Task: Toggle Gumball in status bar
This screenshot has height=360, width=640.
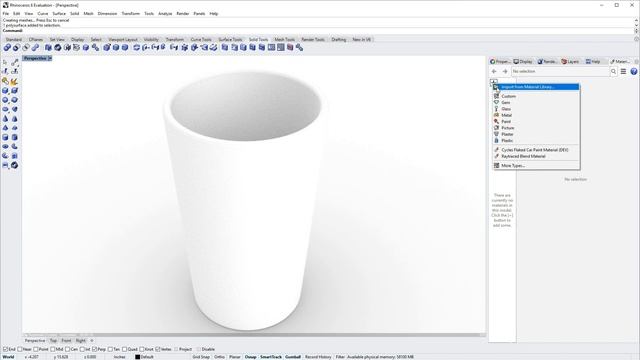Action: click(293, 357)
